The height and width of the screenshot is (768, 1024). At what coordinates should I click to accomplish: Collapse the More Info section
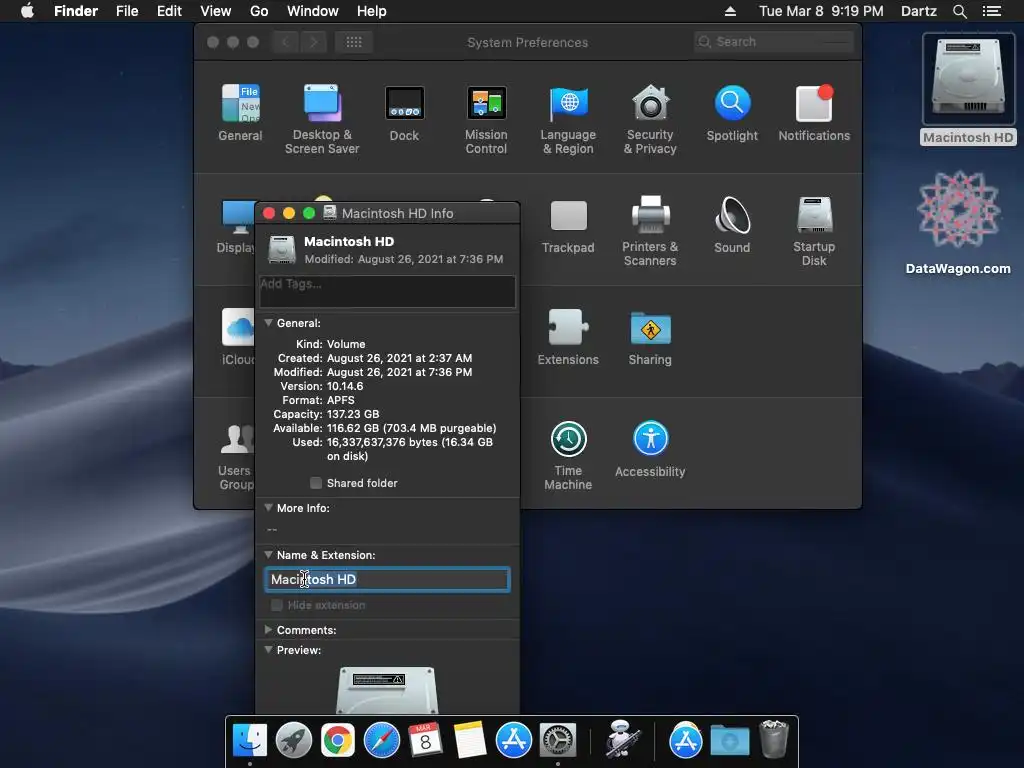click(268, 507)
